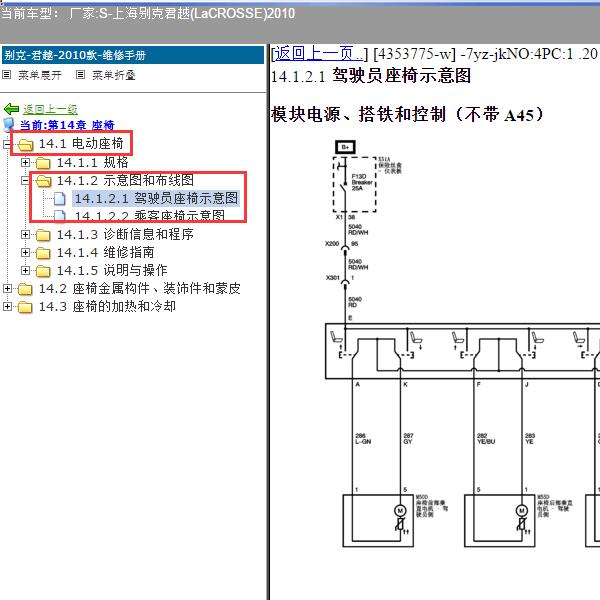Click the 283 YE wire label

[530, 439]
